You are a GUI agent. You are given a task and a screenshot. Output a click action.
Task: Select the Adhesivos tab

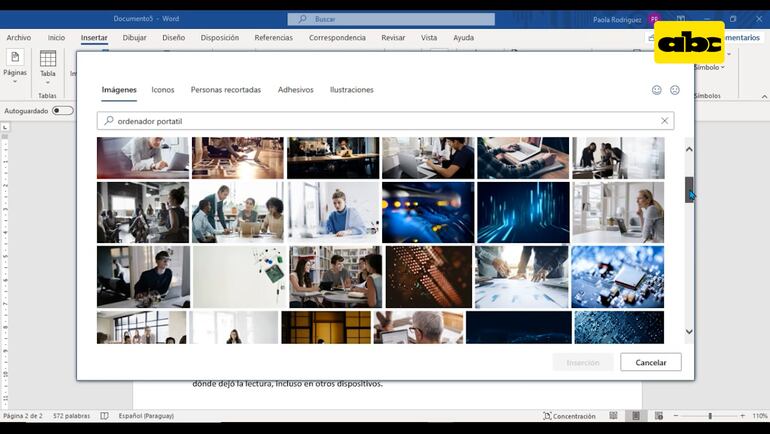[x=295, y=90]
